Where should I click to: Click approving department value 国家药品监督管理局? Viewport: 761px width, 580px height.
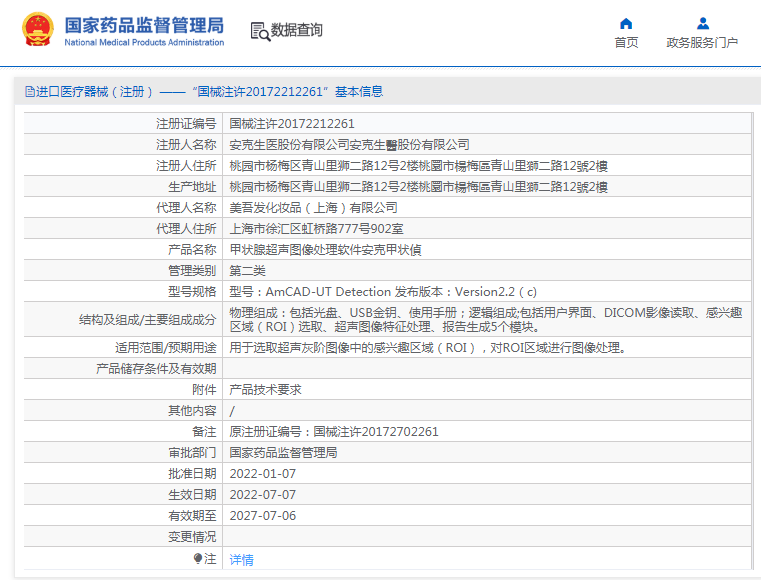pos(283,453)
